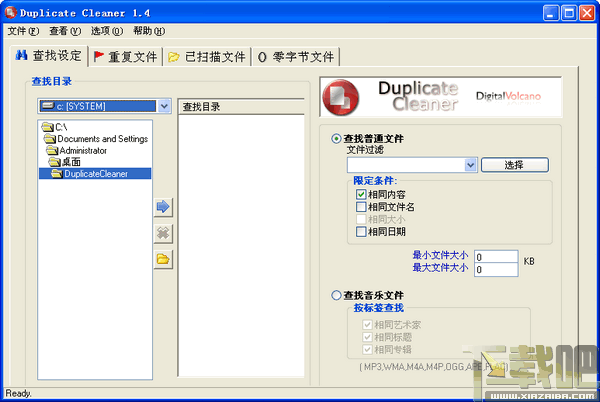Click the 限定条件 group label
Viewport: 600px width, 402px height.
point(375,181)
